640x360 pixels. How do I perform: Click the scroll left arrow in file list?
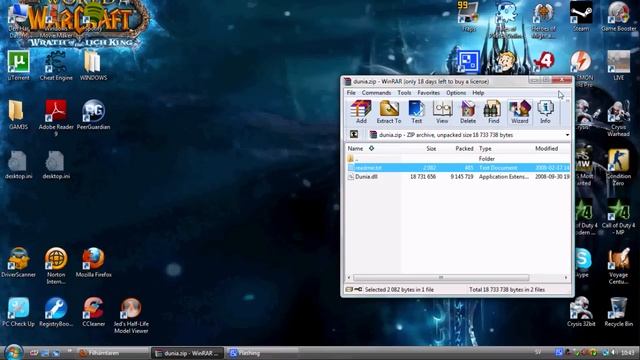[349, 278]
